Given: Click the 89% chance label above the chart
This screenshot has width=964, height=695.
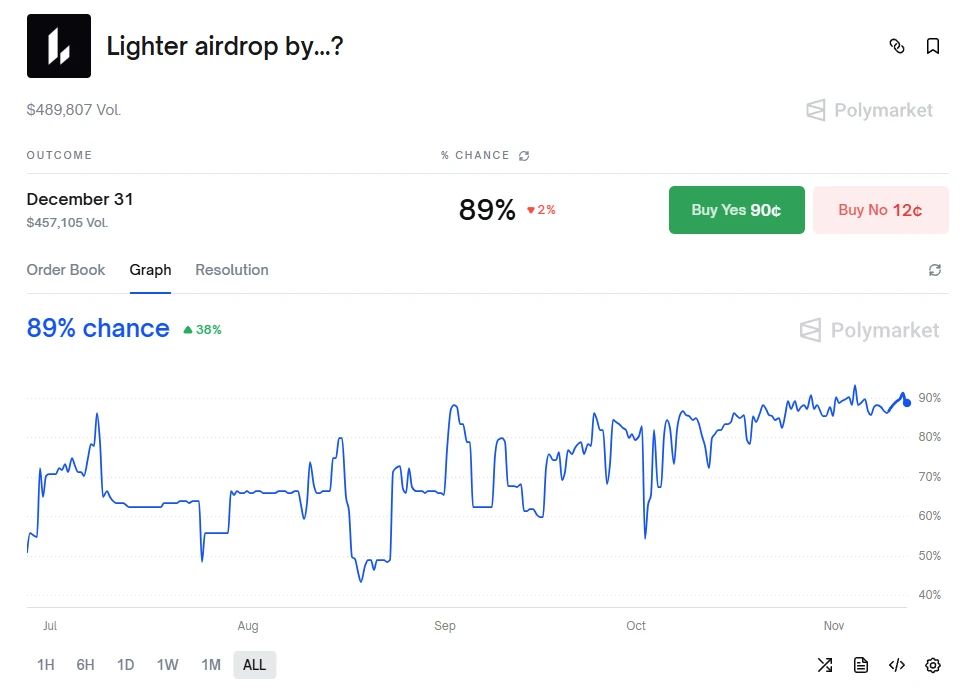Looking at the screenshot, I should coord(97,328).
